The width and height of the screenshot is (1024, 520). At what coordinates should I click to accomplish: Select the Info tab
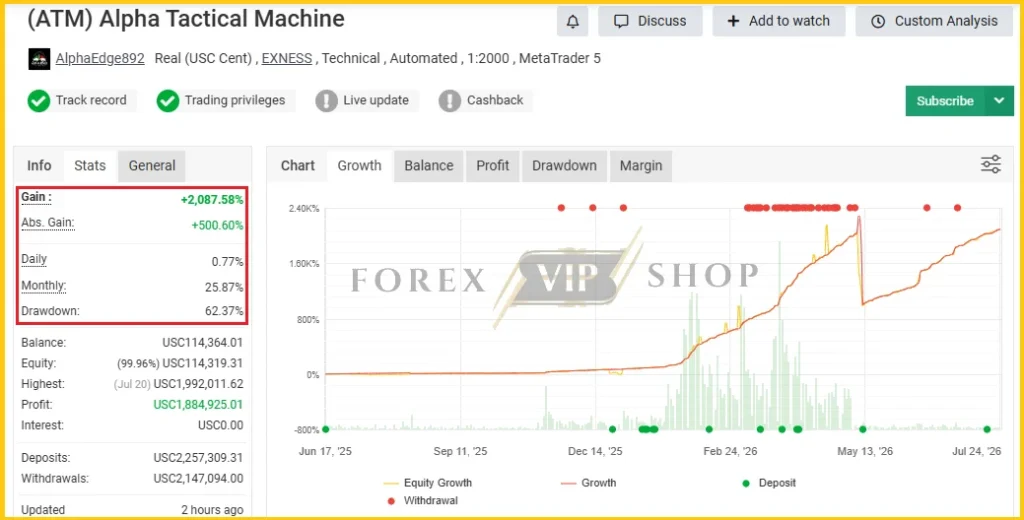pos(39,166)
